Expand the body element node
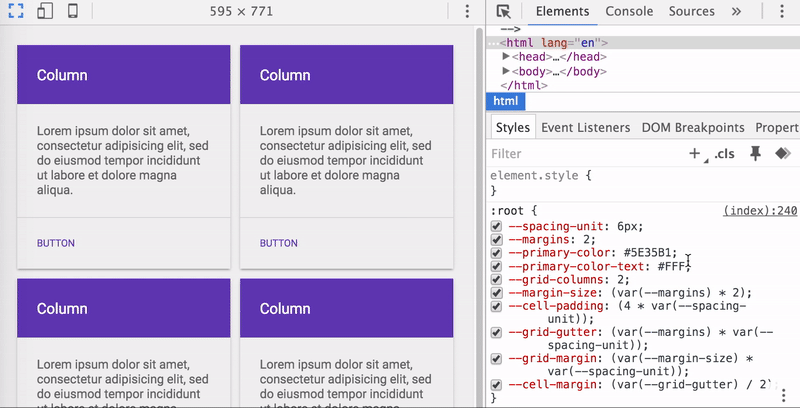Screen dimensions: 800x408 pos(506,71)
